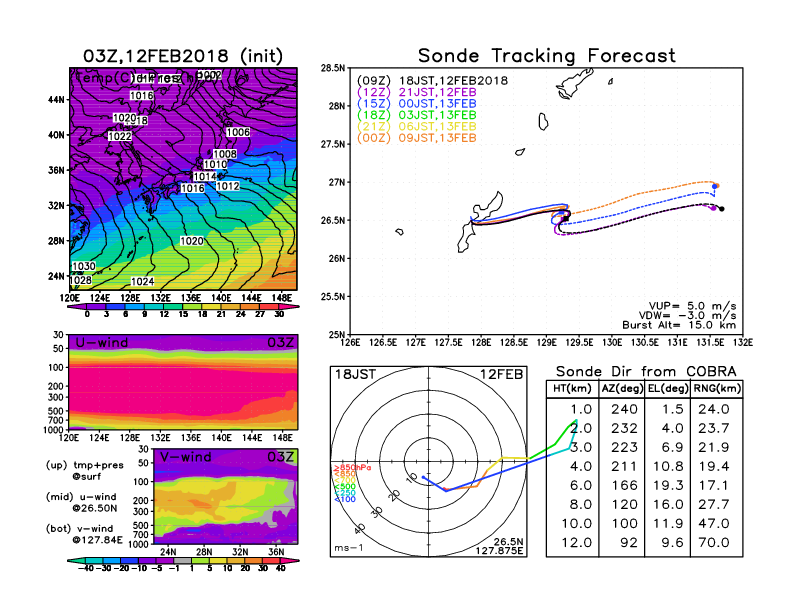This screenshot has width=792, height=612.
Task: Click the green swatch between 12 and 15 on the temperature color bar
Action: pos(174,307)
